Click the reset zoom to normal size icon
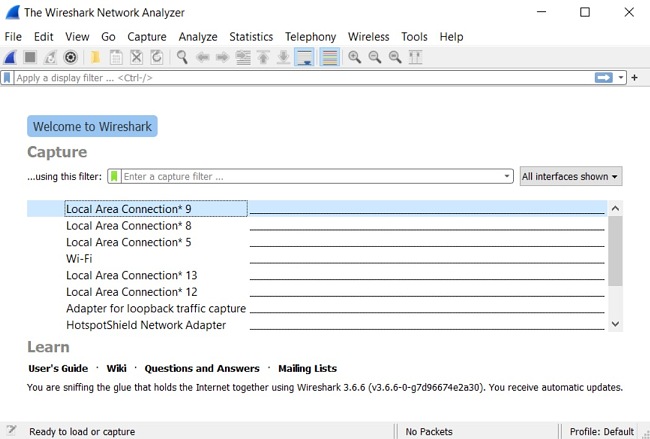Screen dimensions: 650x439 395,57
